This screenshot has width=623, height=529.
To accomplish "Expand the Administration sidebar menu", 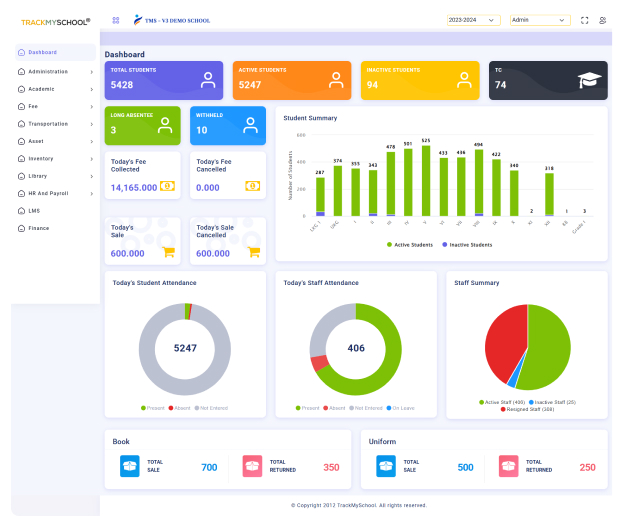I will [56, 72].
